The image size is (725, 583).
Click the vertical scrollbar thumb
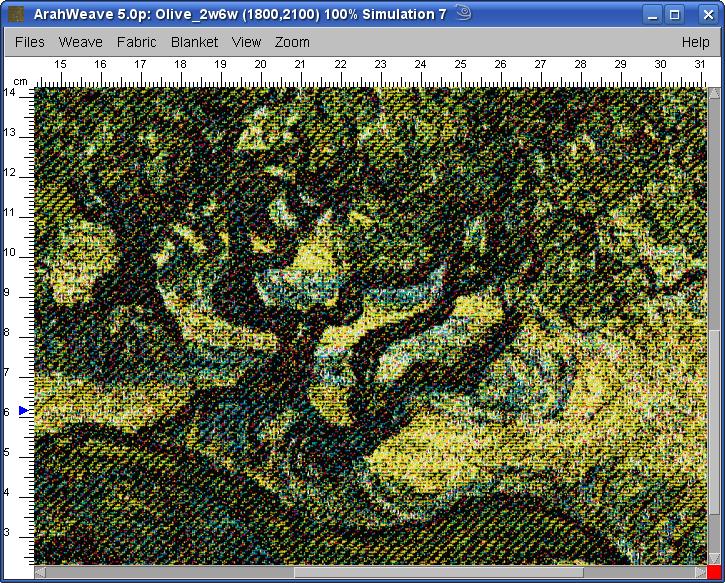point(714,421)
